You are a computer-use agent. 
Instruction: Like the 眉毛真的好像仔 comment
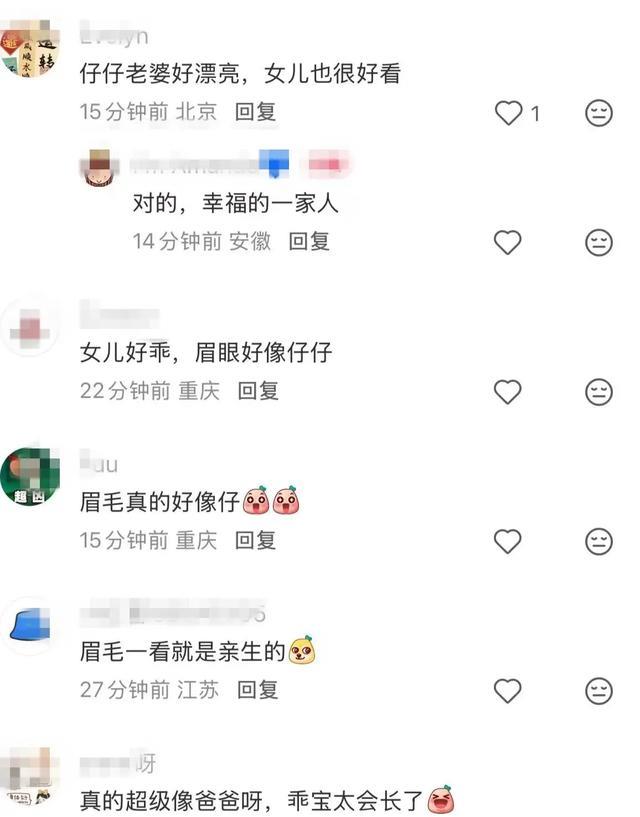coord(508,541)
